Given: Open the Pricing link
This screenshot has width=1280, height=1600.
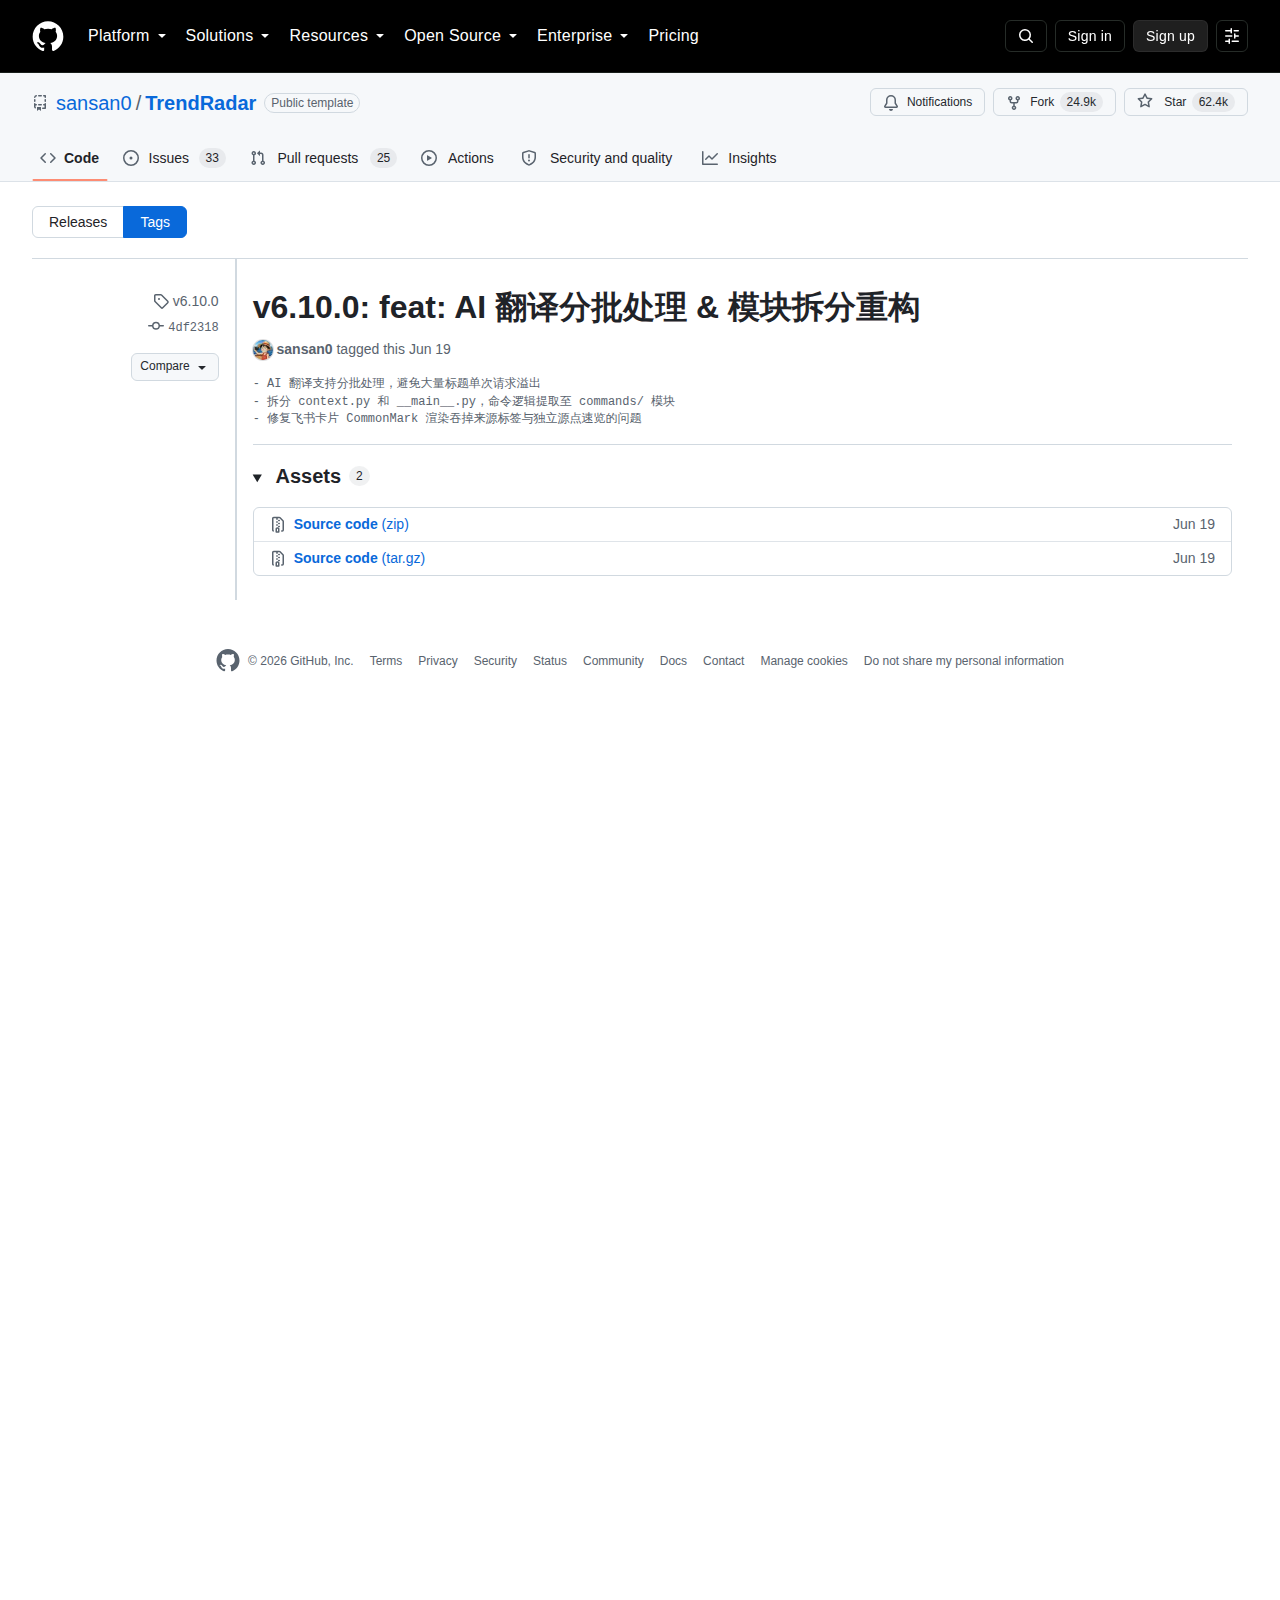Looking at the screenshot, I should [674, 36].
